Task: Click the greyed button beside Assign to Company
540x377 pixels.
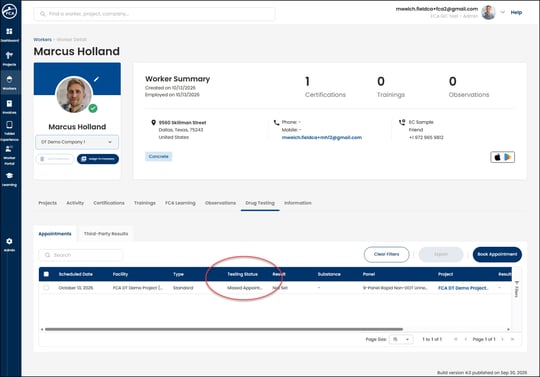Action: pyautogui.click(x=54, y=159)
